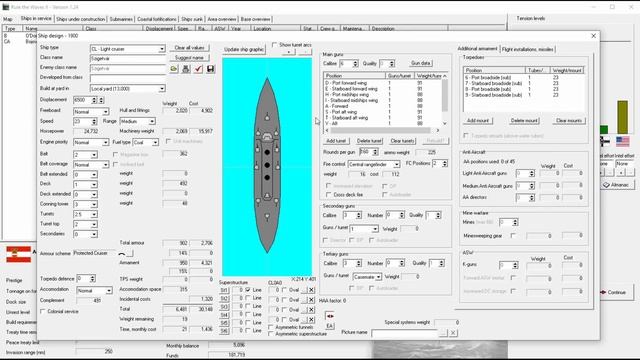Click the Add mount button for torpedoes
640x360 pixels.
tap(478, 121)
